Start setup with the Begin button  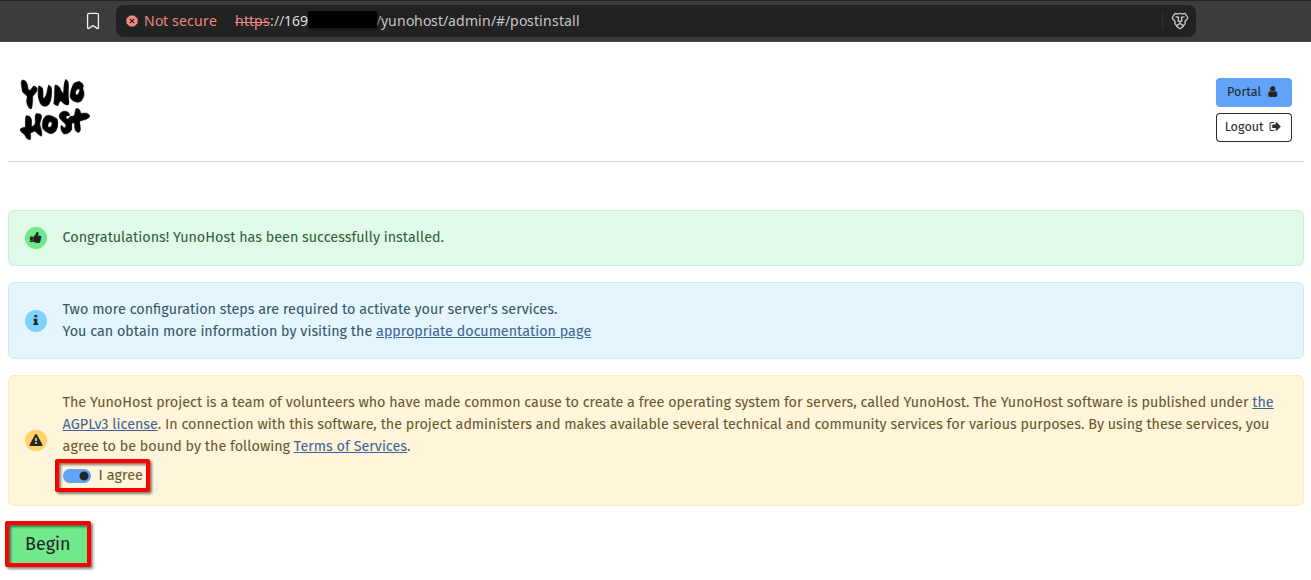click(x=48, y=544)
